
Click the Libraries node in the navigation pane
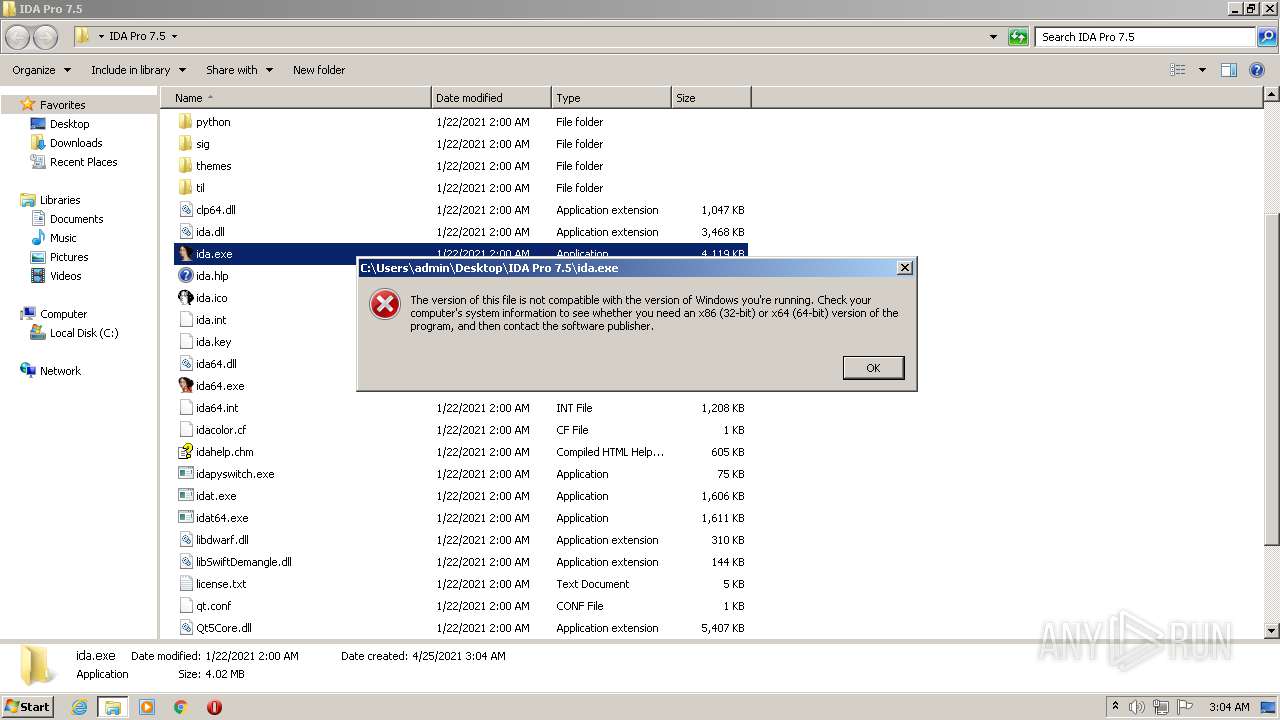tap(60, 200)
